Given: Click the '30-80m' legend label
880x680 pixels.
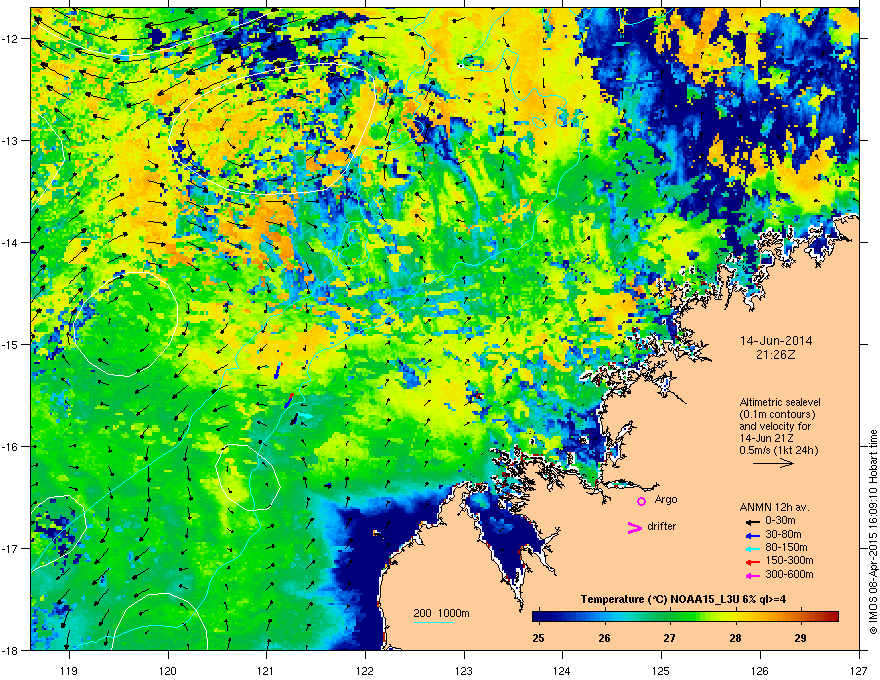Looking at the screenshot, I should pos(783,534).
